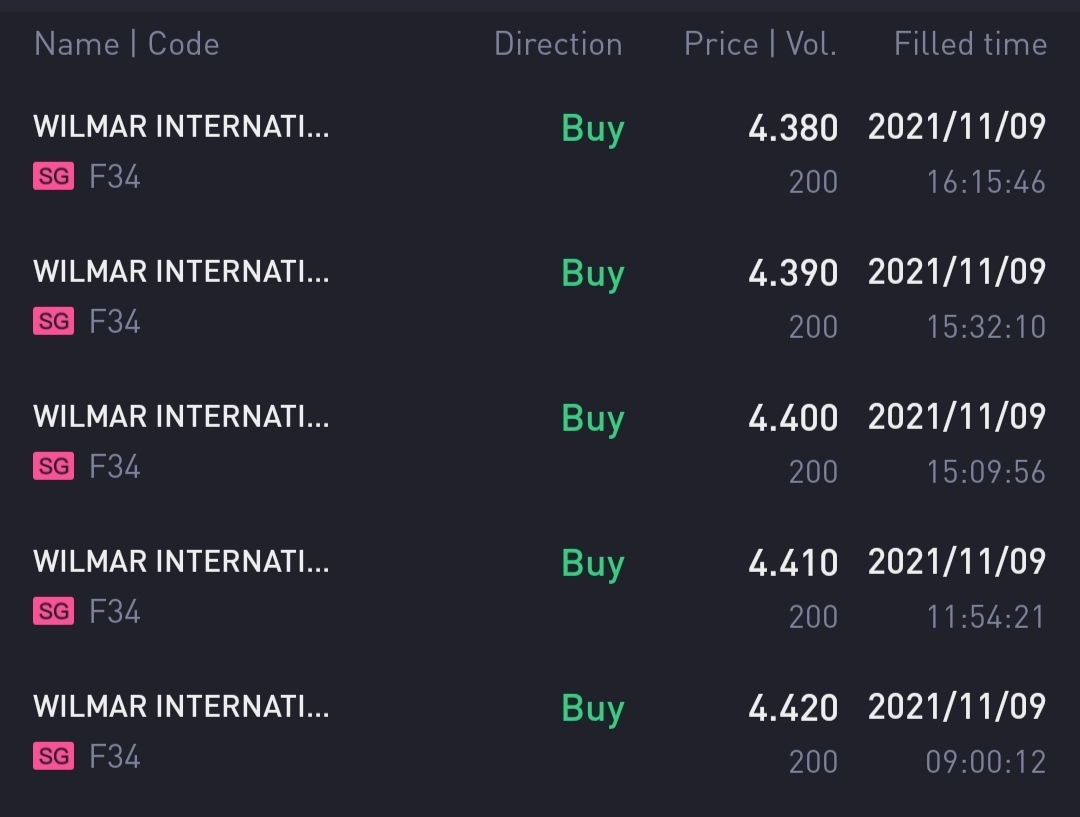Click the Buy label on the 4.420 order
The height and width of the screenshot is (817, 1080).
[593, 709]
